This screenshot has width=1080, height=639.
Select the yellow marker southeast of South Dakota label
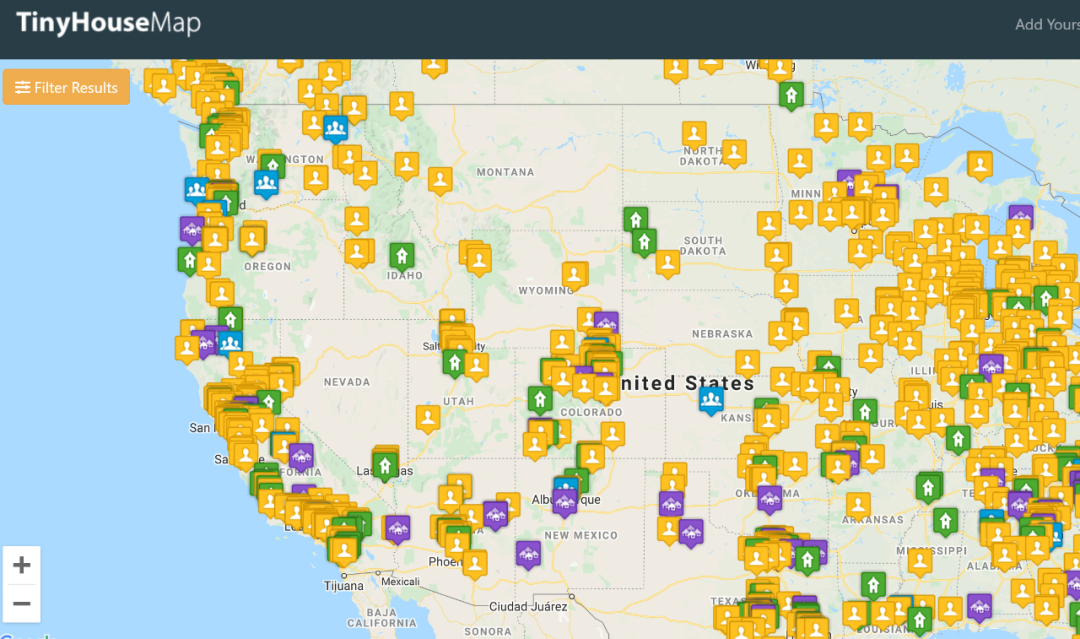[x=777, y=256]
